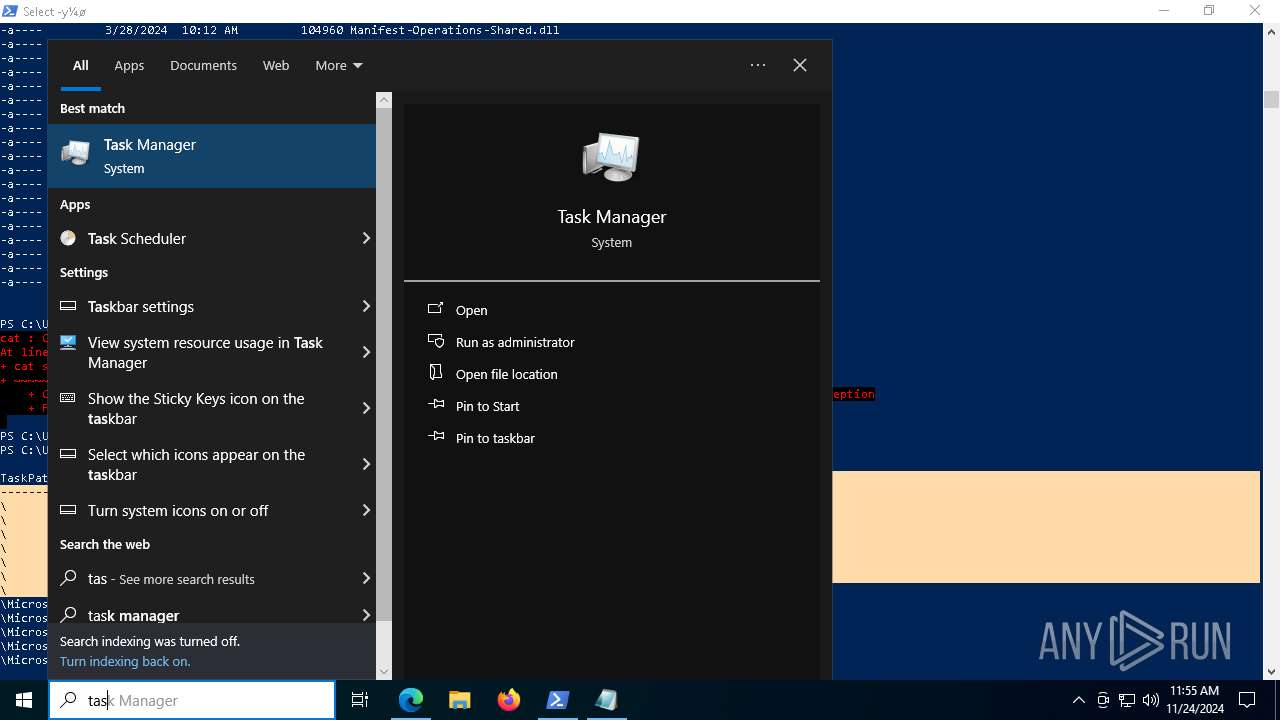Click the taskbar search input box
Screen dimensions: 1280x720
(192, 700)
